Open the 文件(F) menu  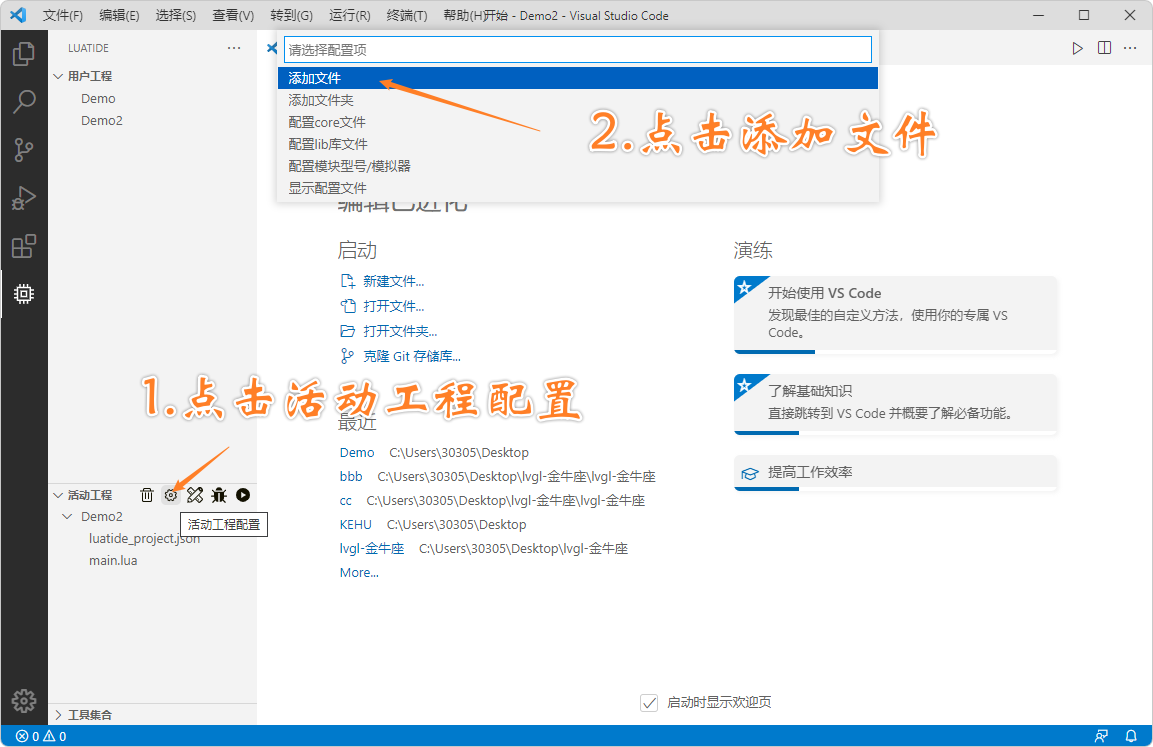point(63,15)
